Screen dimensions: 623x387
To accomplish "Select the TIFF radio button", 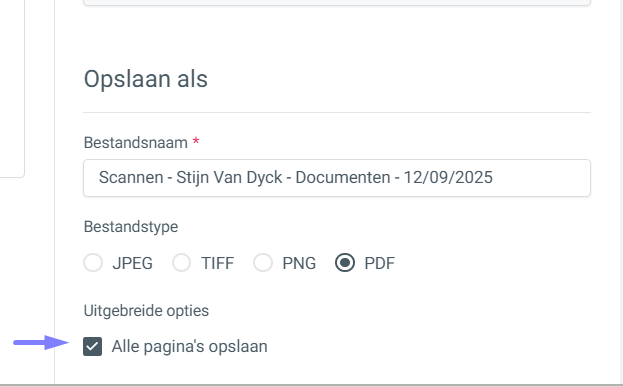I will pos(181,263).
